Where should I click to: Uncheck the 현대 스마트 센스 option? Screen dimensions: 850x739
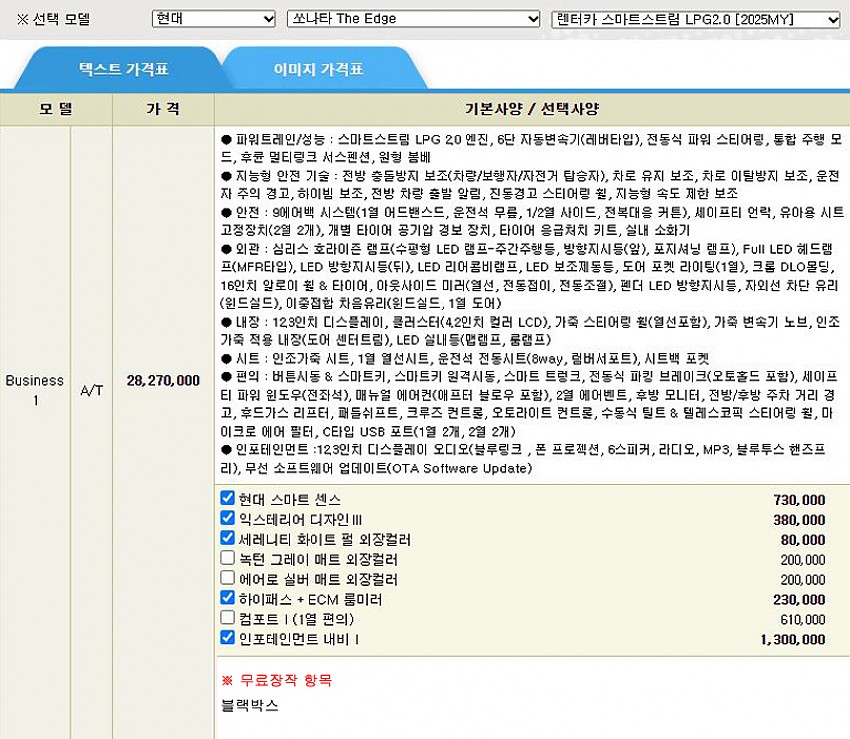[x=227, y=499]
